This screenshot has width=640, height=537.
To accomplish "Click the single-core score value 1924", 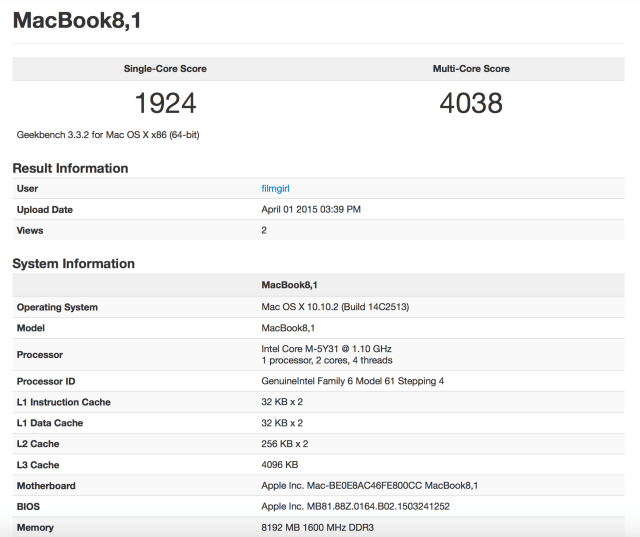I will (x=165, y=103).
